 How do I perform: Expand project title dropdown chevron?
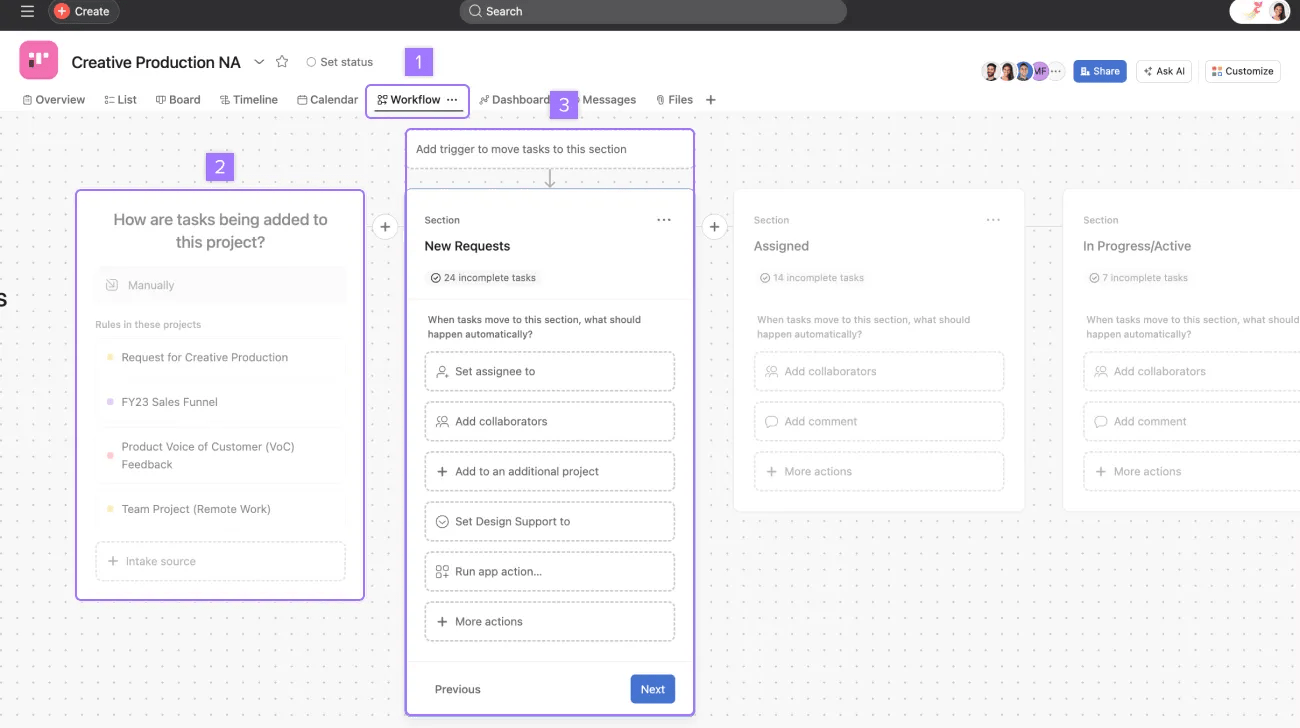(x=259, y=62)
